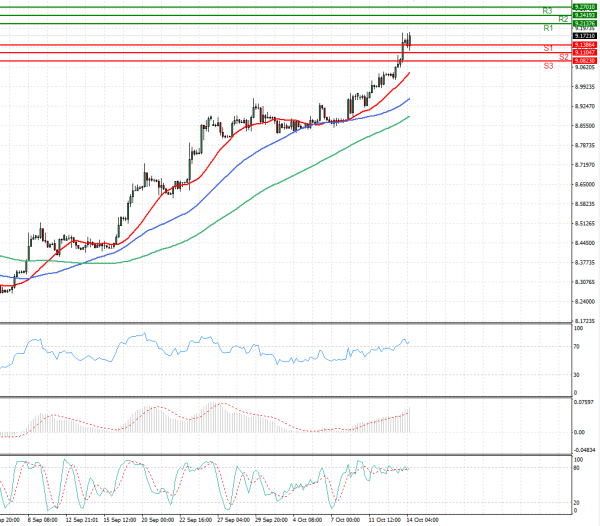Select the red 9.08230 price tag
The height and width of the screenshot is (526, 600).
pyautogui.click(x=585, y=61)
